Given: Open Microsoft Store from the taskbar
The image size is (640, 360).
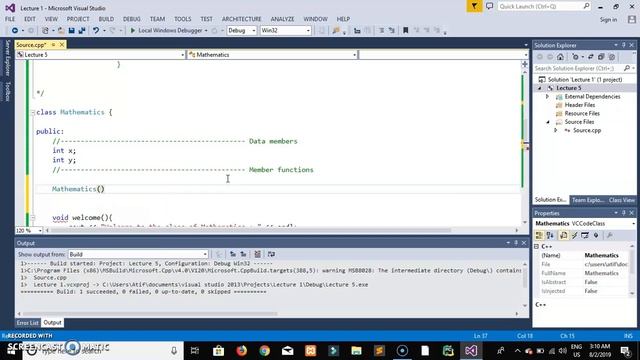Looking at the screenshot, I should (x=218, y=351).
